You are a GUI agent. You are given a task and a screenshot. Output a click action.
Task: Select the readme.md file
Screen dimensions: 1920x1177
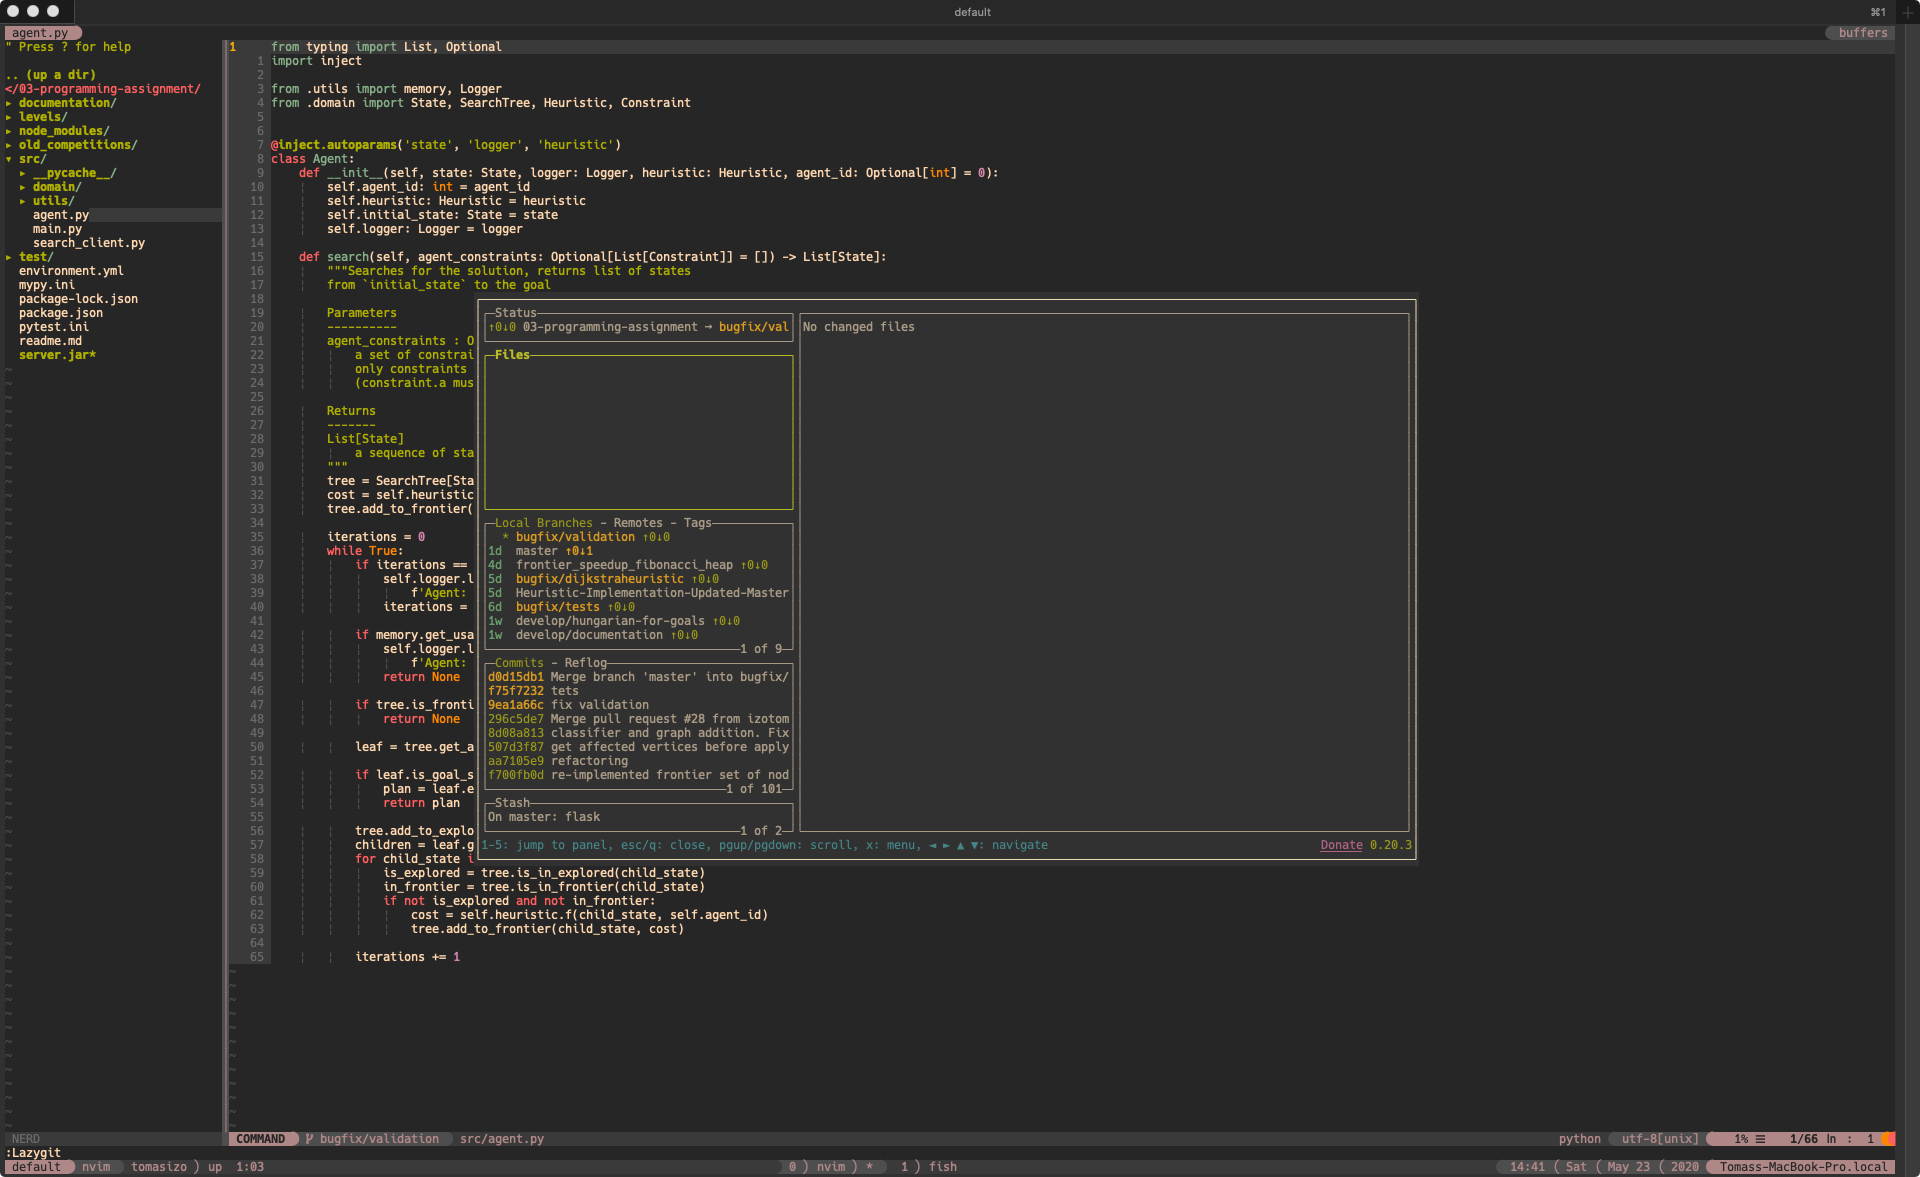pos(50,341)
